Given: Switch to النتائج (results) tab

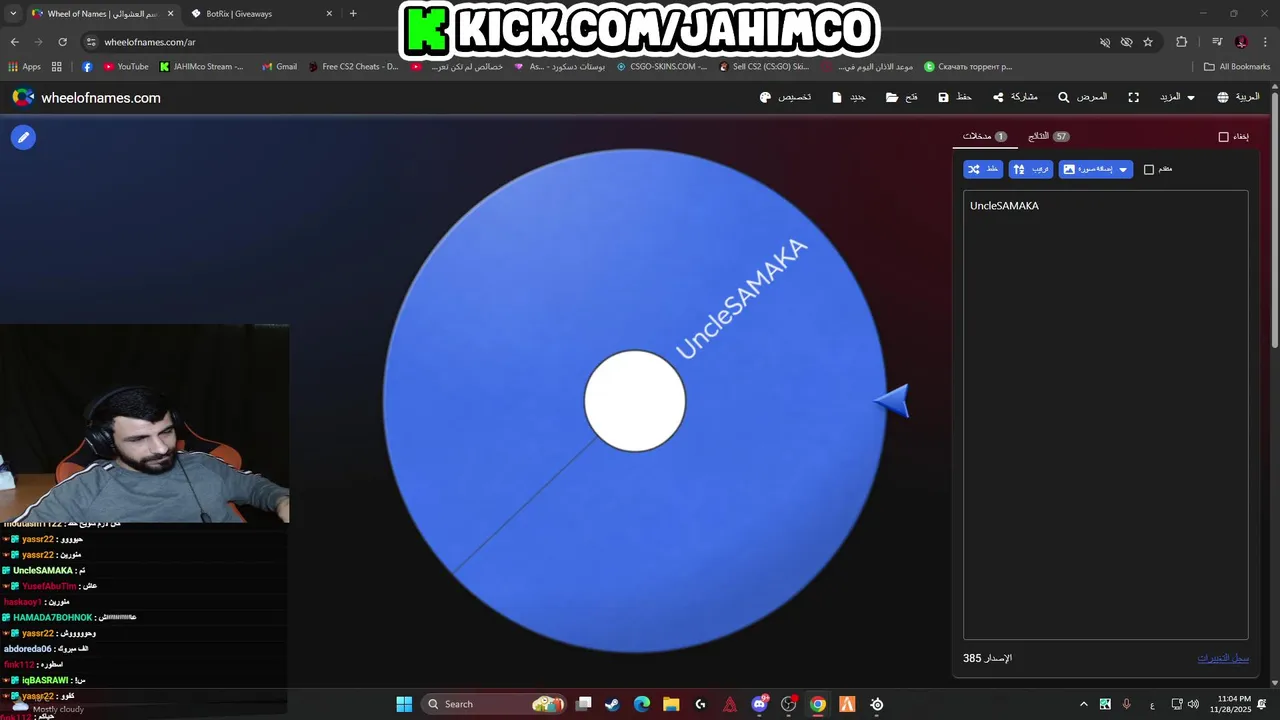Looking at the screenshot, I should pyautogui.click(x=1048, y=136).
